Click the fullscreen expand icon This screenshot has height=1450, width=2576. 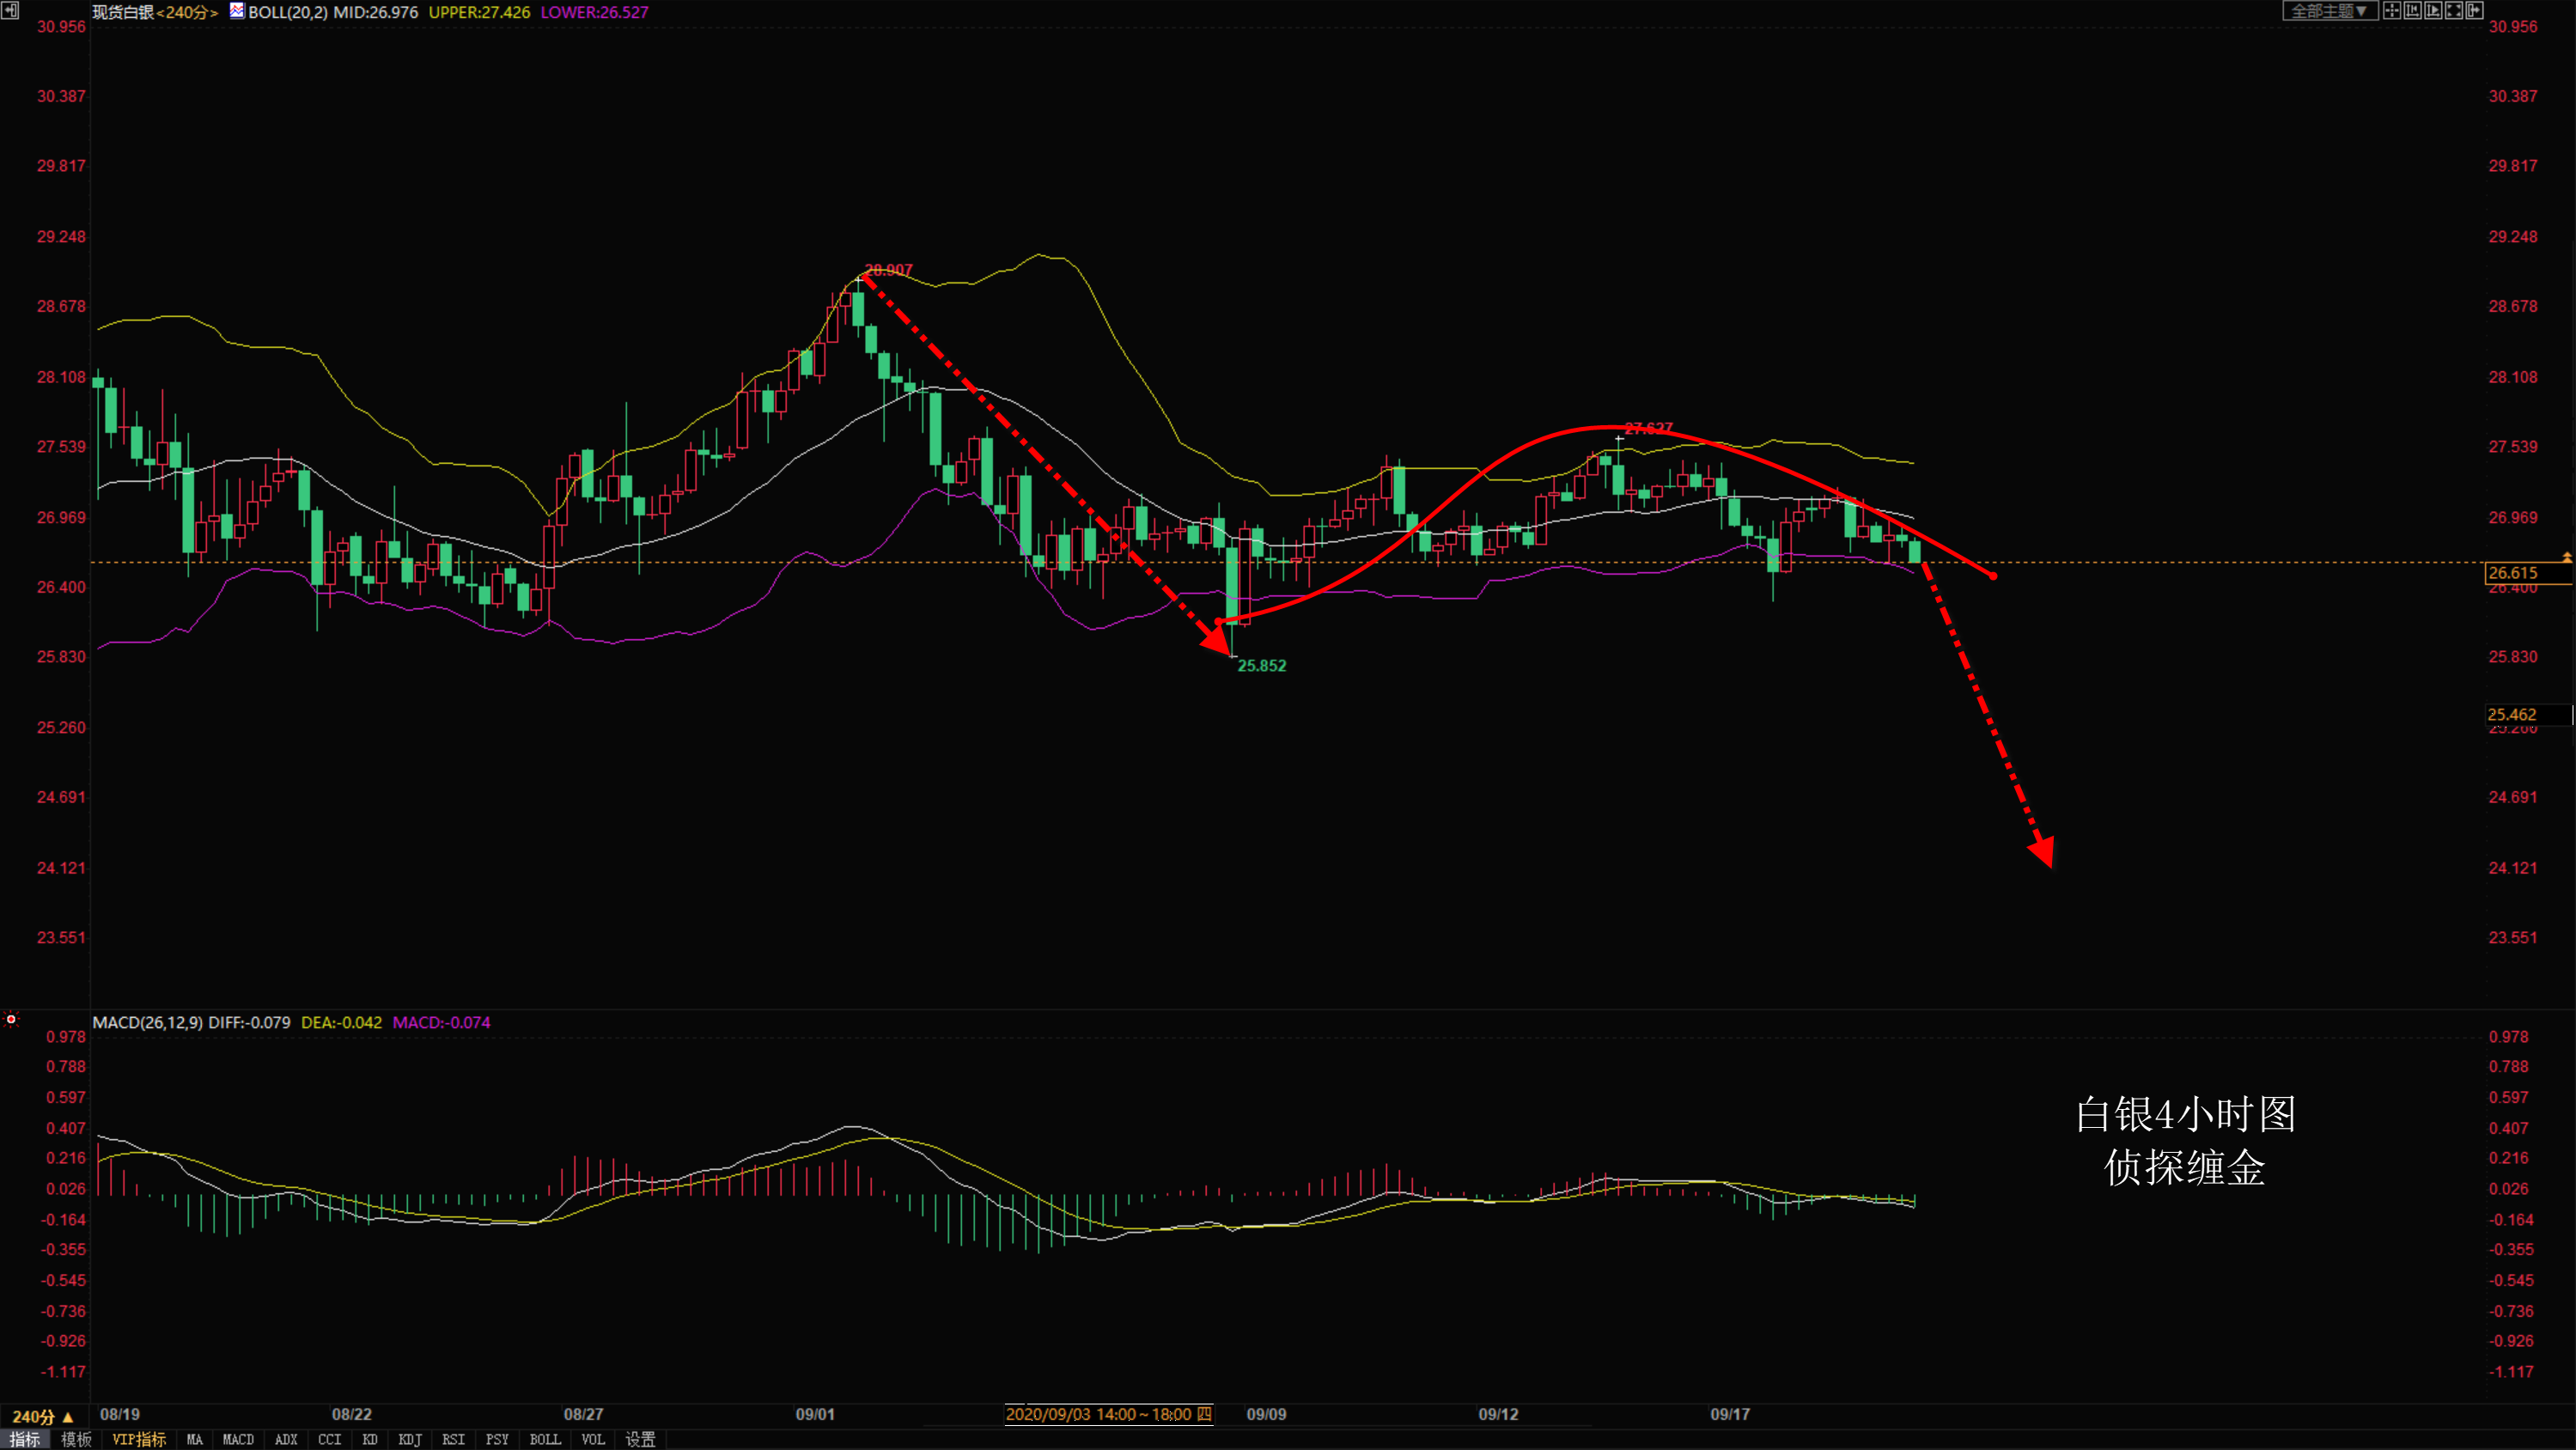2455,10
